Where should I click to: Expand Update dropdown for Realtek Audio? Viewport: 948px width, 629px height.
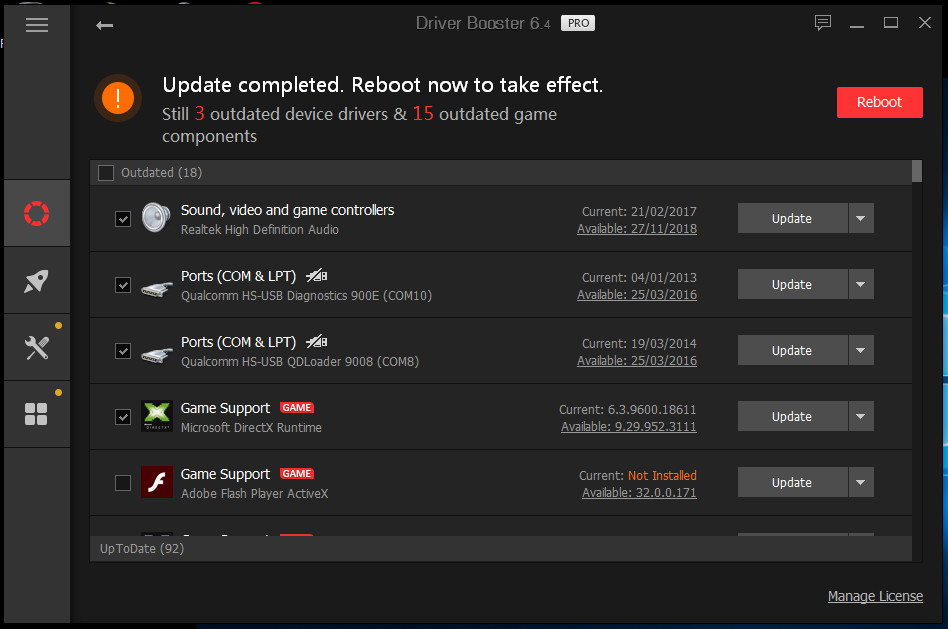861,218
